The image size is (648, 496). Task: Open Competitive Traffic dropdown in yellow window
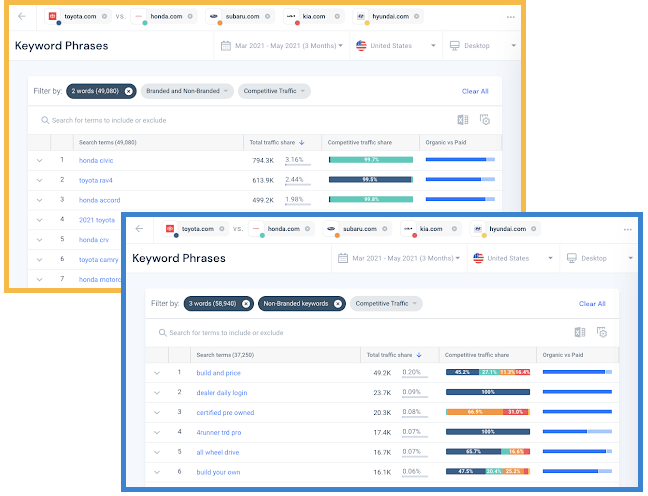pyautogui.click(x=274, y=91)
